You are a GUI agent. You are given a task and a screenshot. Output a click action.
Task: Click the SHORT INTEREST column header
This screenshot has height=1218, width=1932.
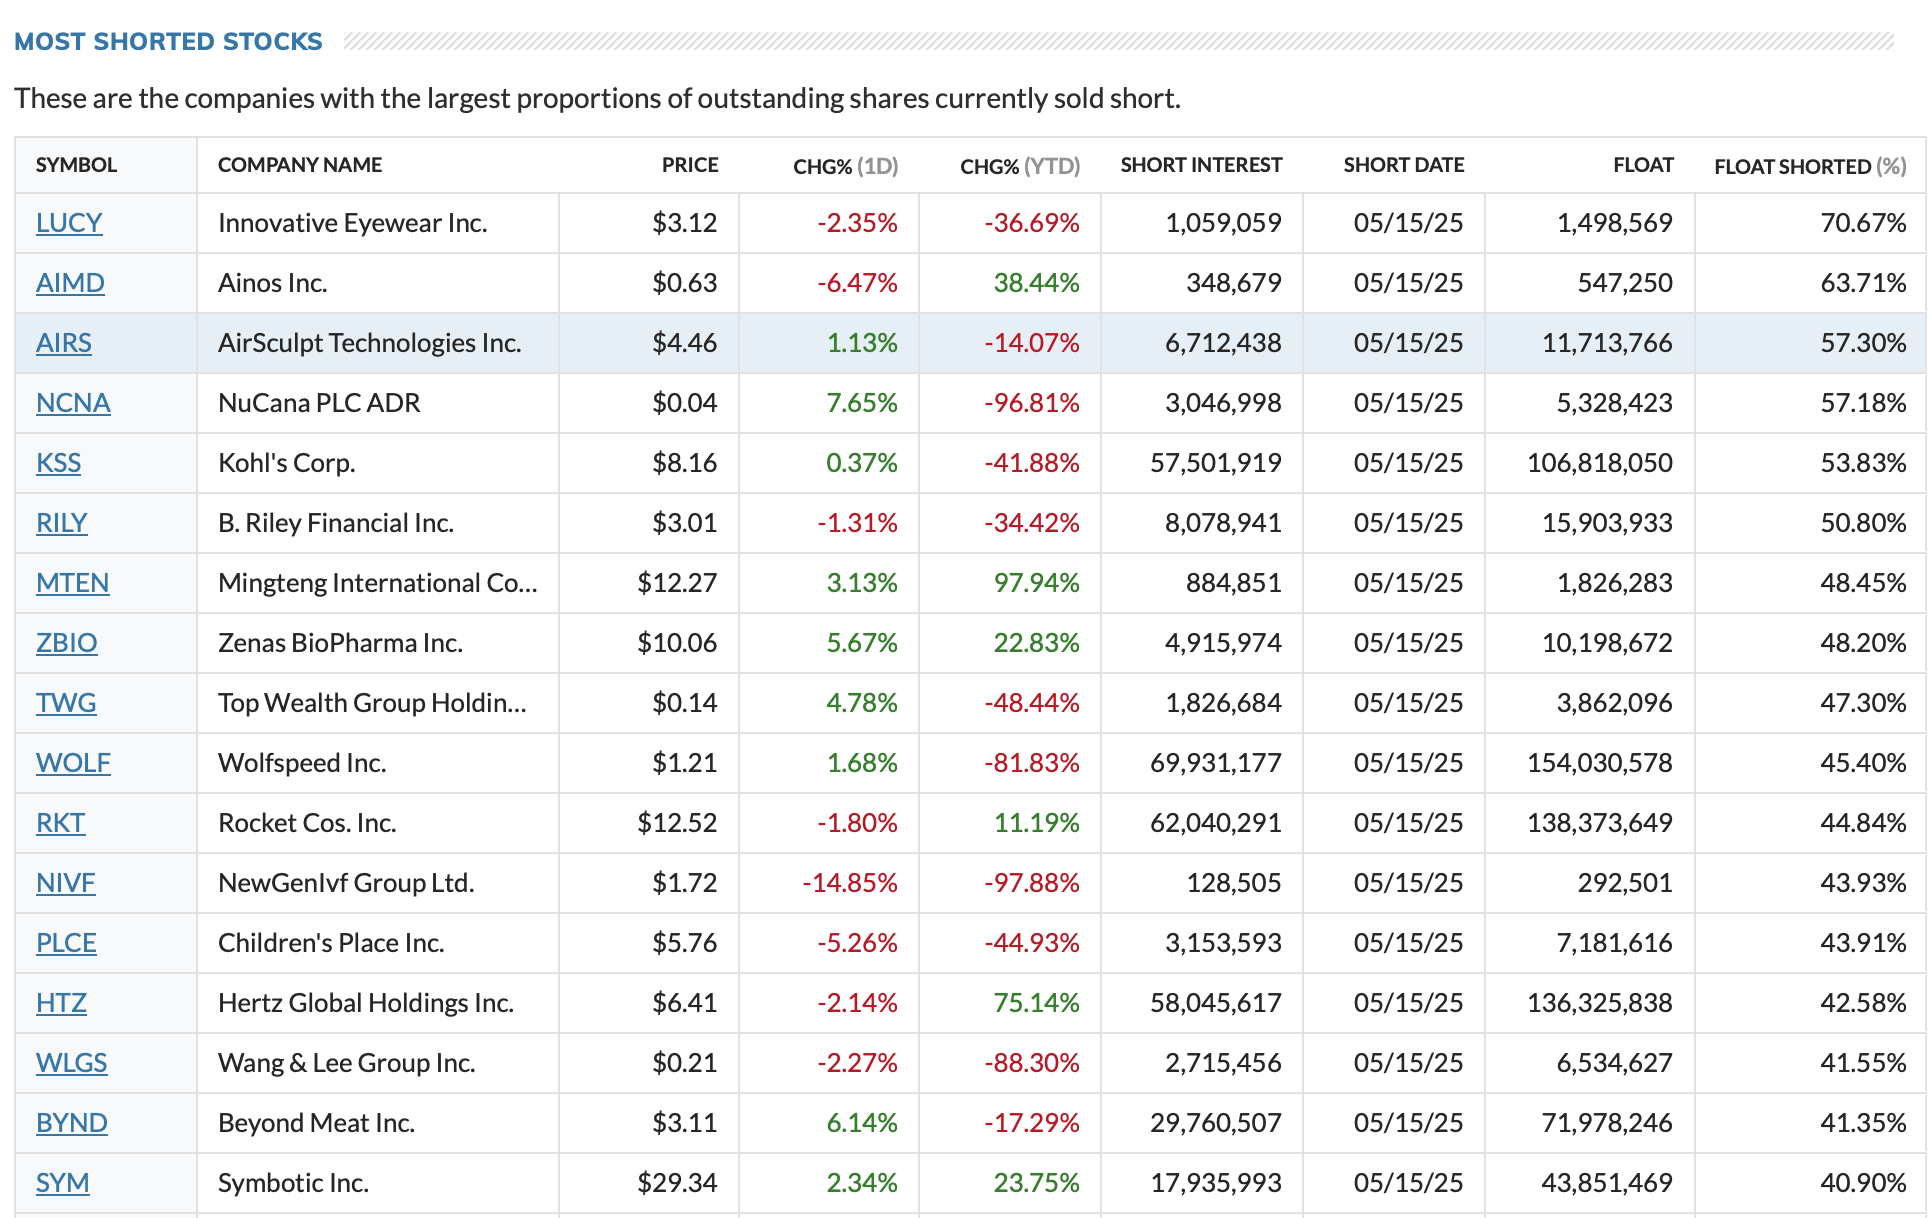[x=1201, y=165]
